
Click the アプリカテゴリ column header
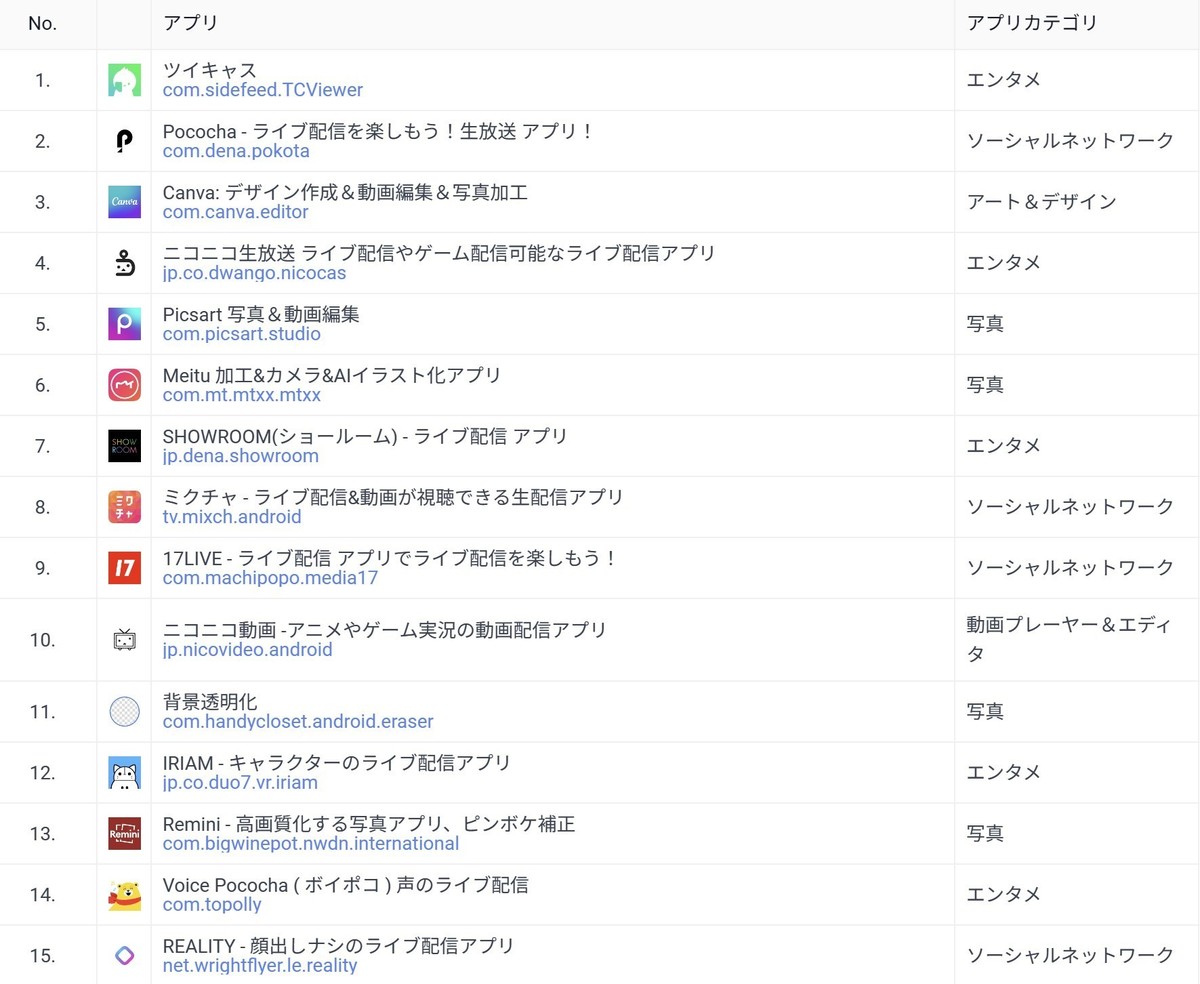pyautogui.click(x=1032, y=23)
